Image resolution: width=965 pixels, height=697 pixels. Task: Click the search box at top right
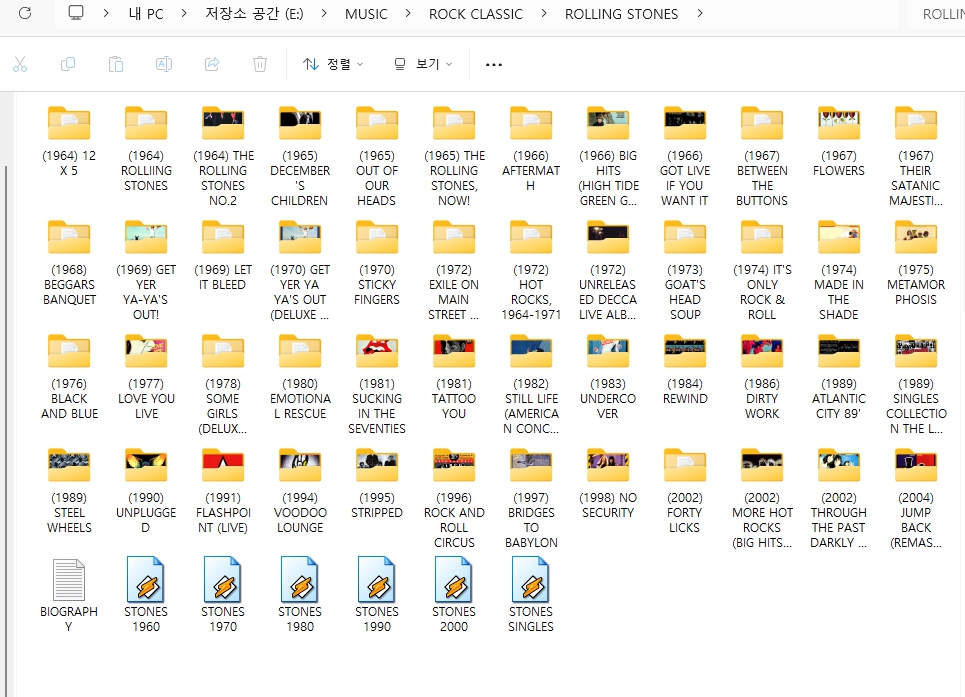pyautogui.click(x=940, y=14)
